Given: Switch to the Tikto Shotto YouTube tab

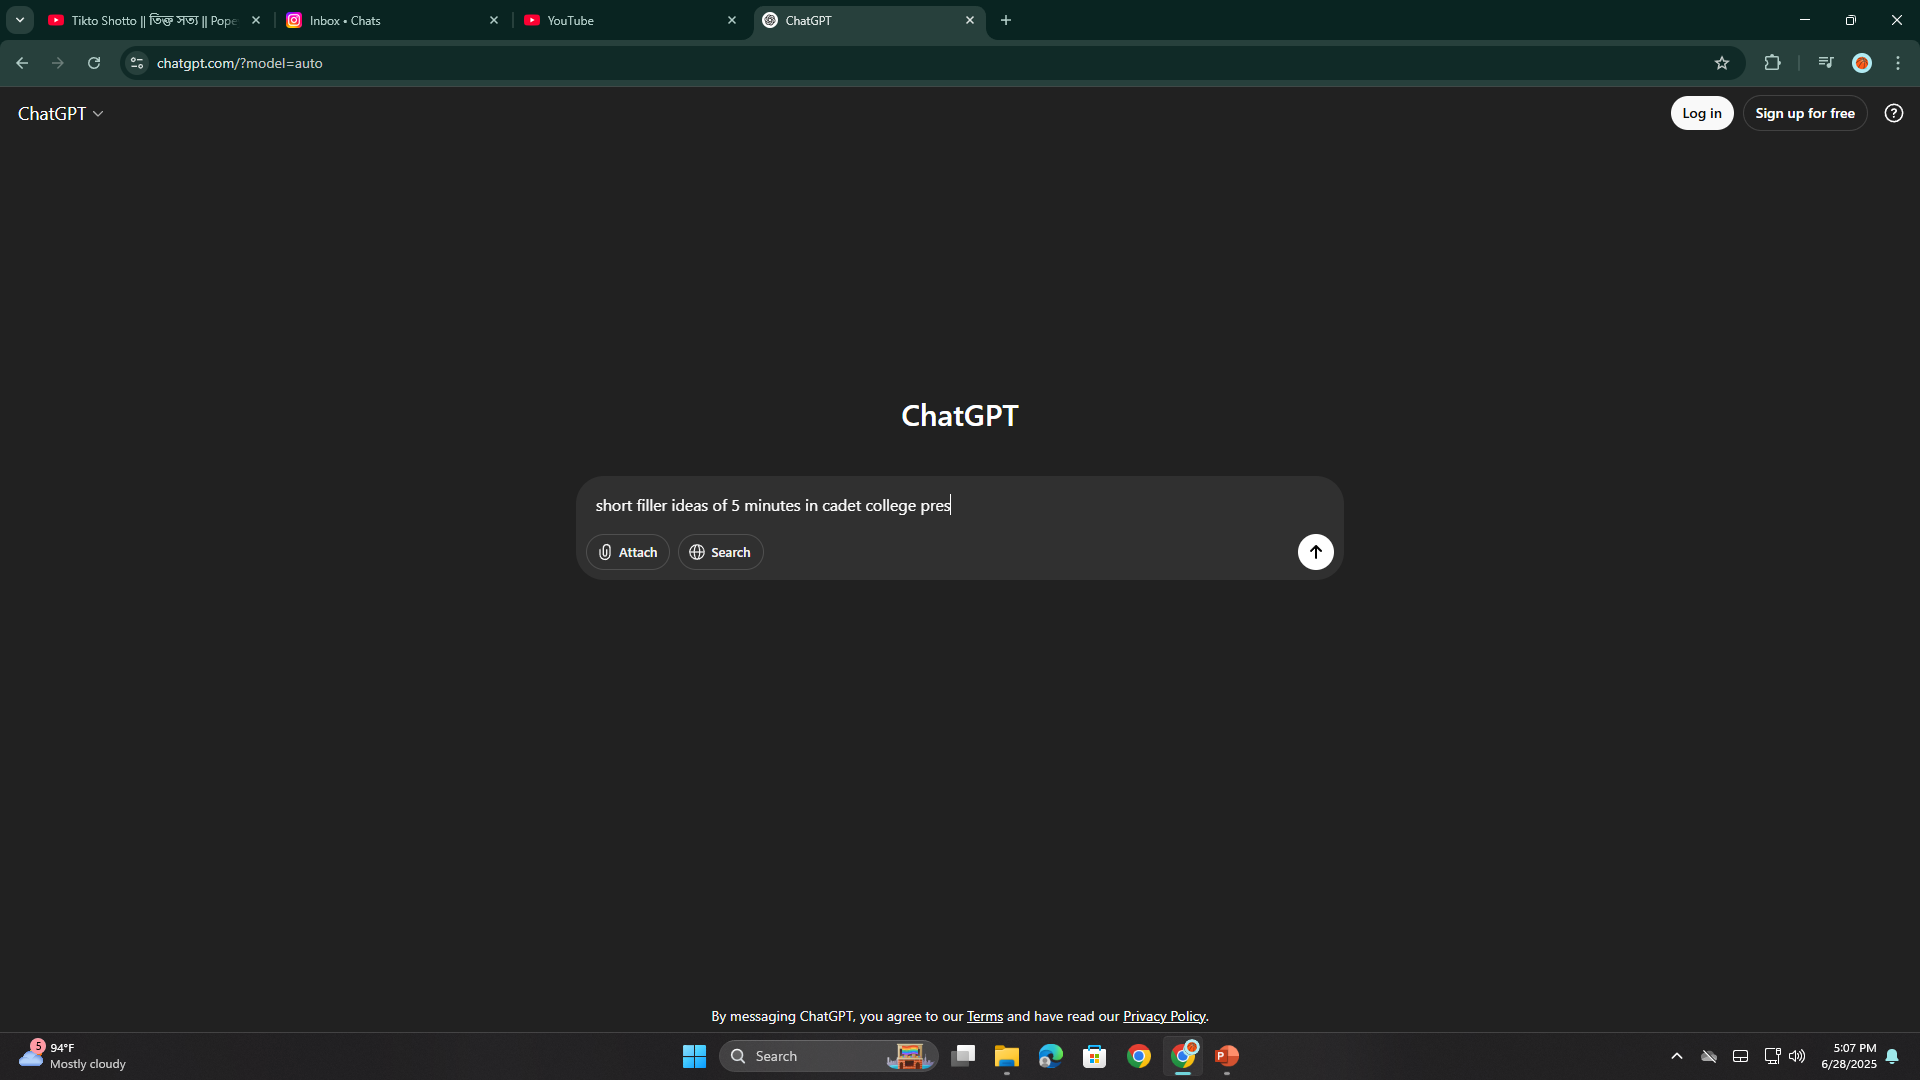Looking at the screenshot, I should pos(154,20).
